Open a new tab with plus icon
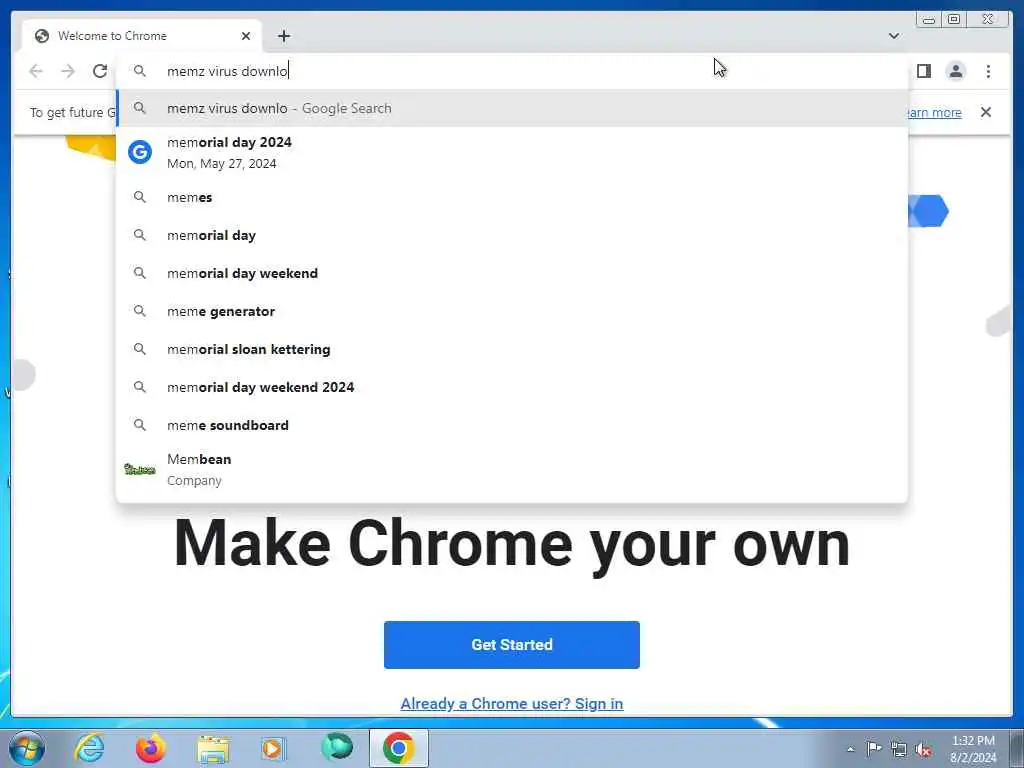 (x=283, y=36)
